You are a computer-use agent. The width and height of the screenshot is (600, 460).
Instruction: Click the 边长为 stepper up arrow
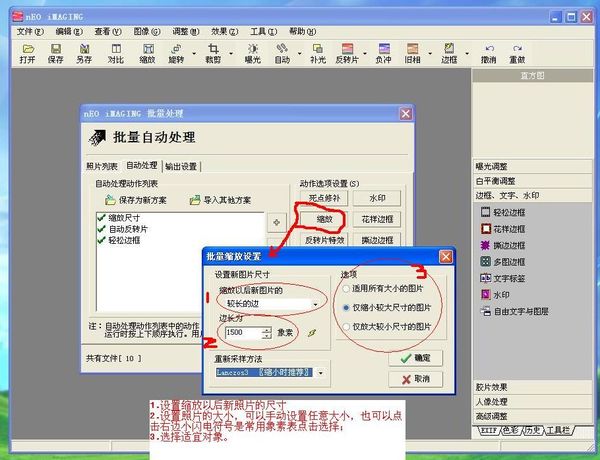tap(266, 328)
